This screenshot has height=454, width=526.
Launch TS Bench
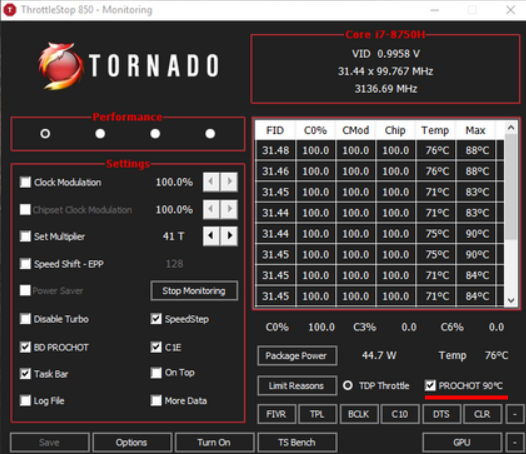[297, 443]
